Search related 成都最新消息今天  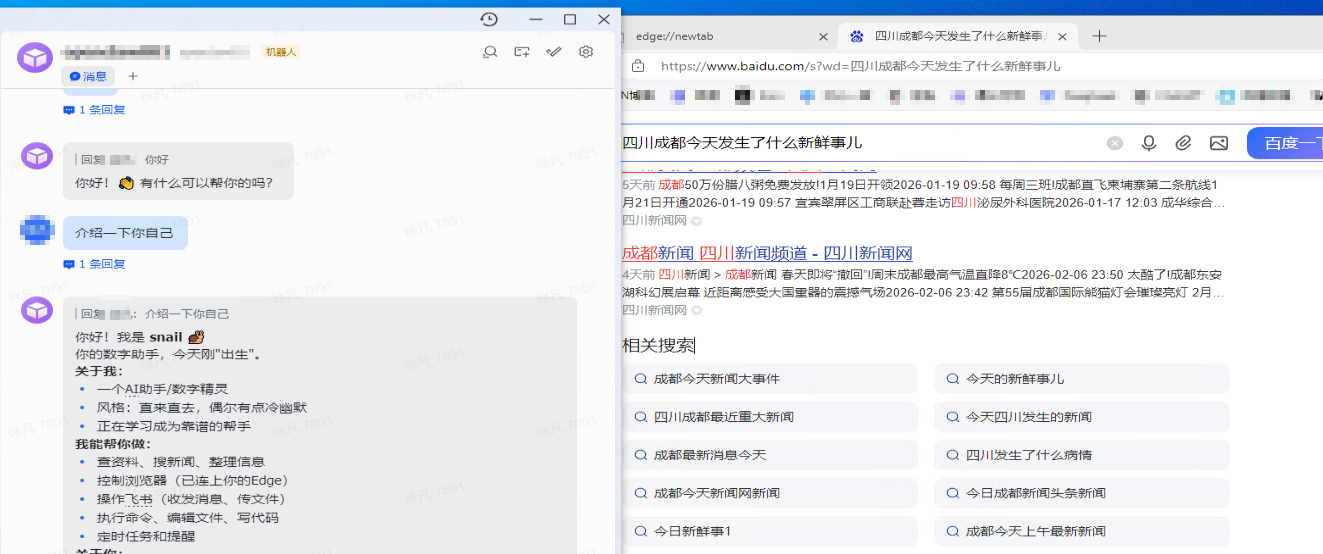click(770, 455)
